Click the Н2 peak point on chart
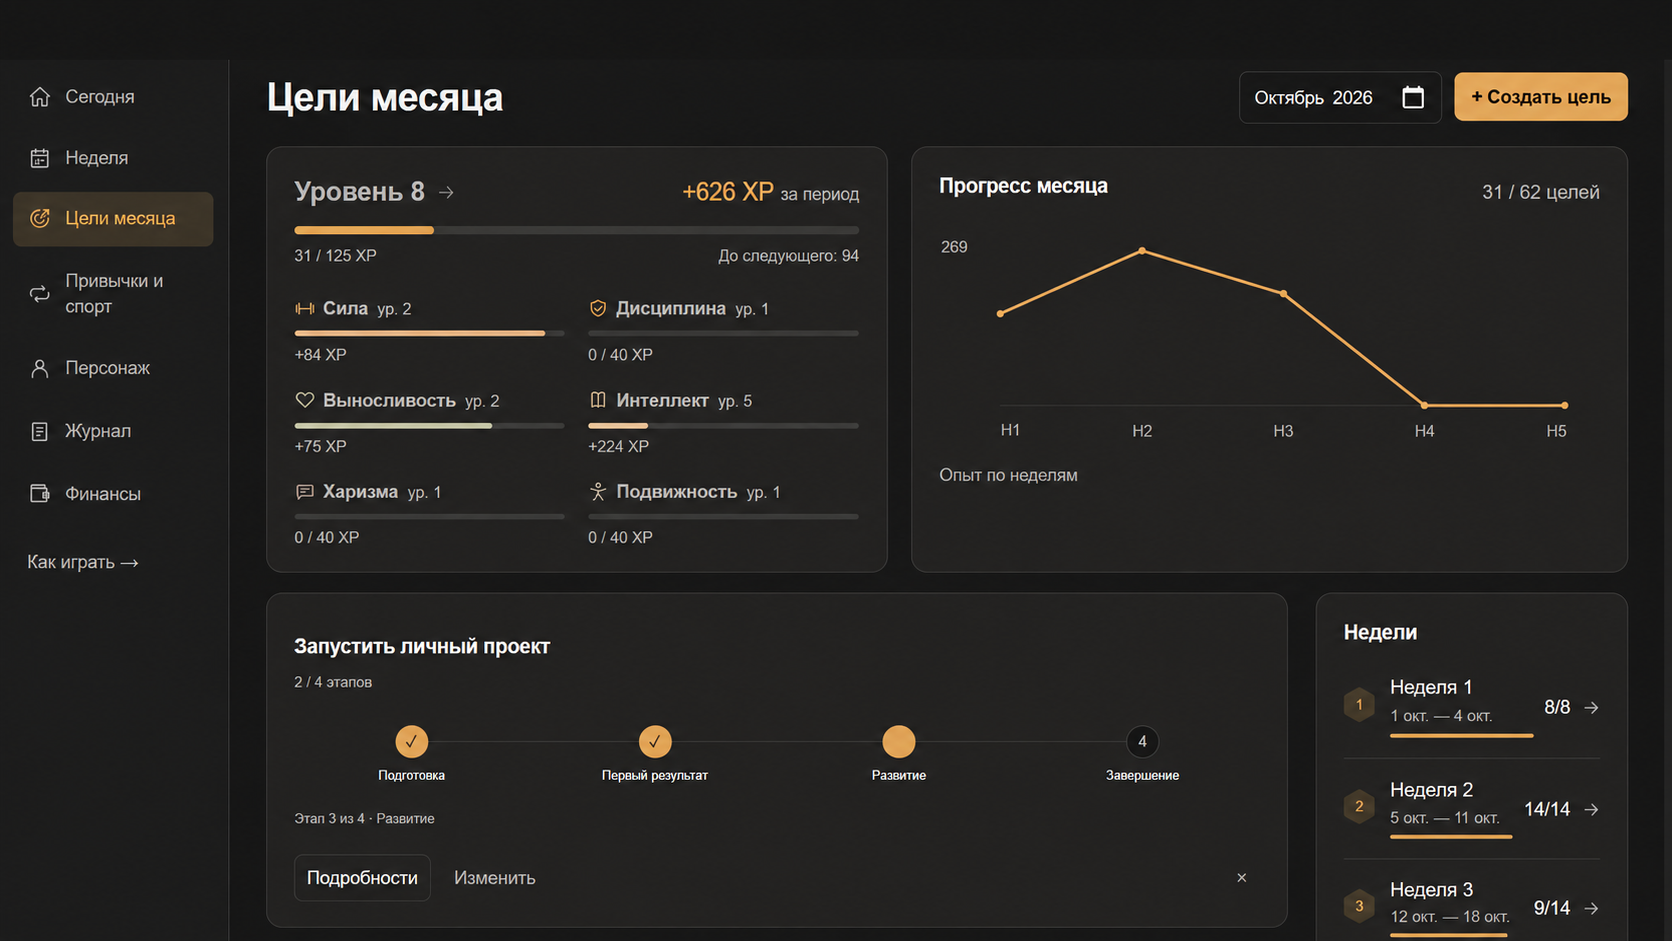Screen dimensions: 1672x941 coord(1142,251)
